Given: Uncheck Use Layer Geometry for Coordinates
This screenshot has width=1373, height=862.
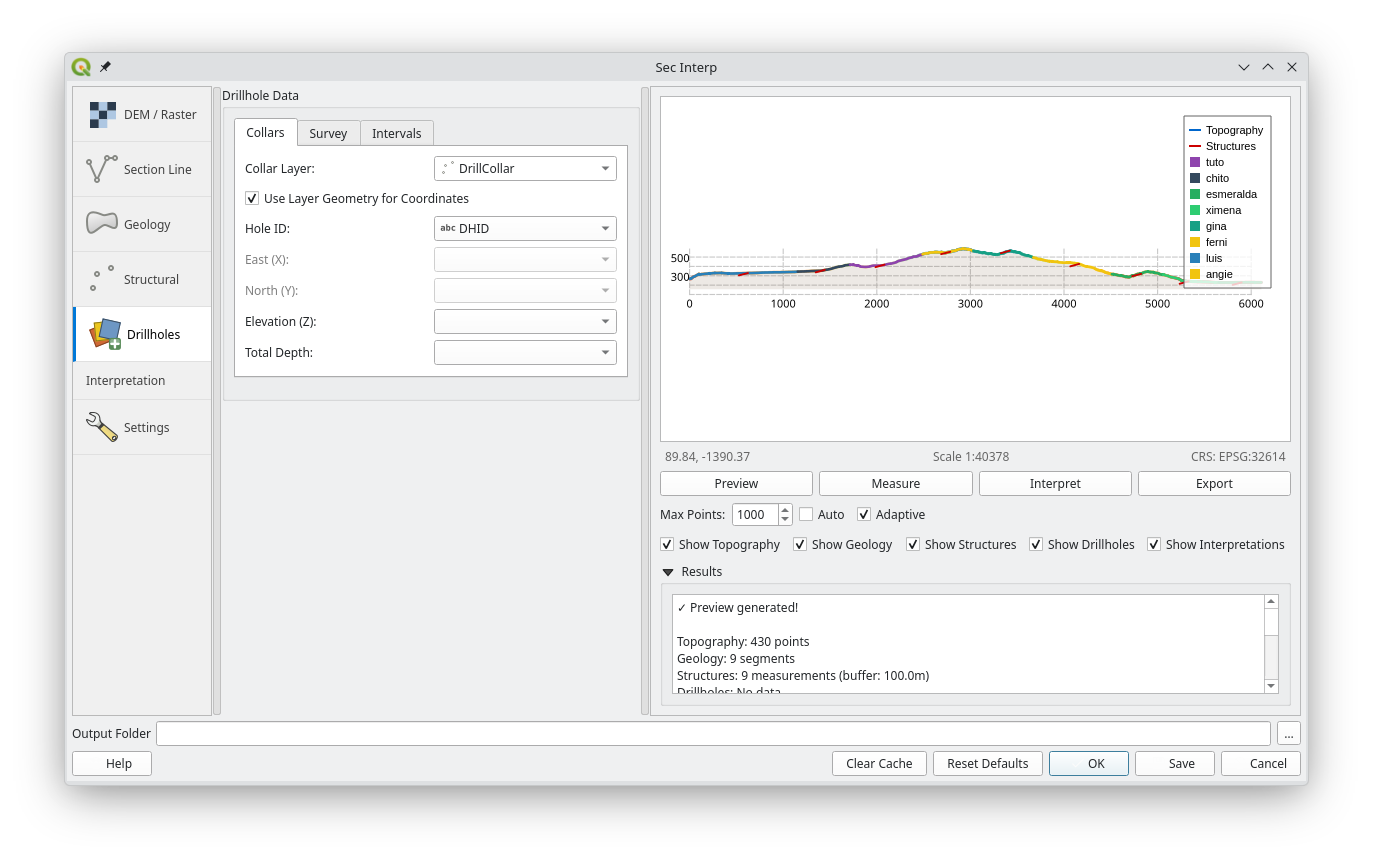Looking at the screenshot, I should tap(252, 198).
